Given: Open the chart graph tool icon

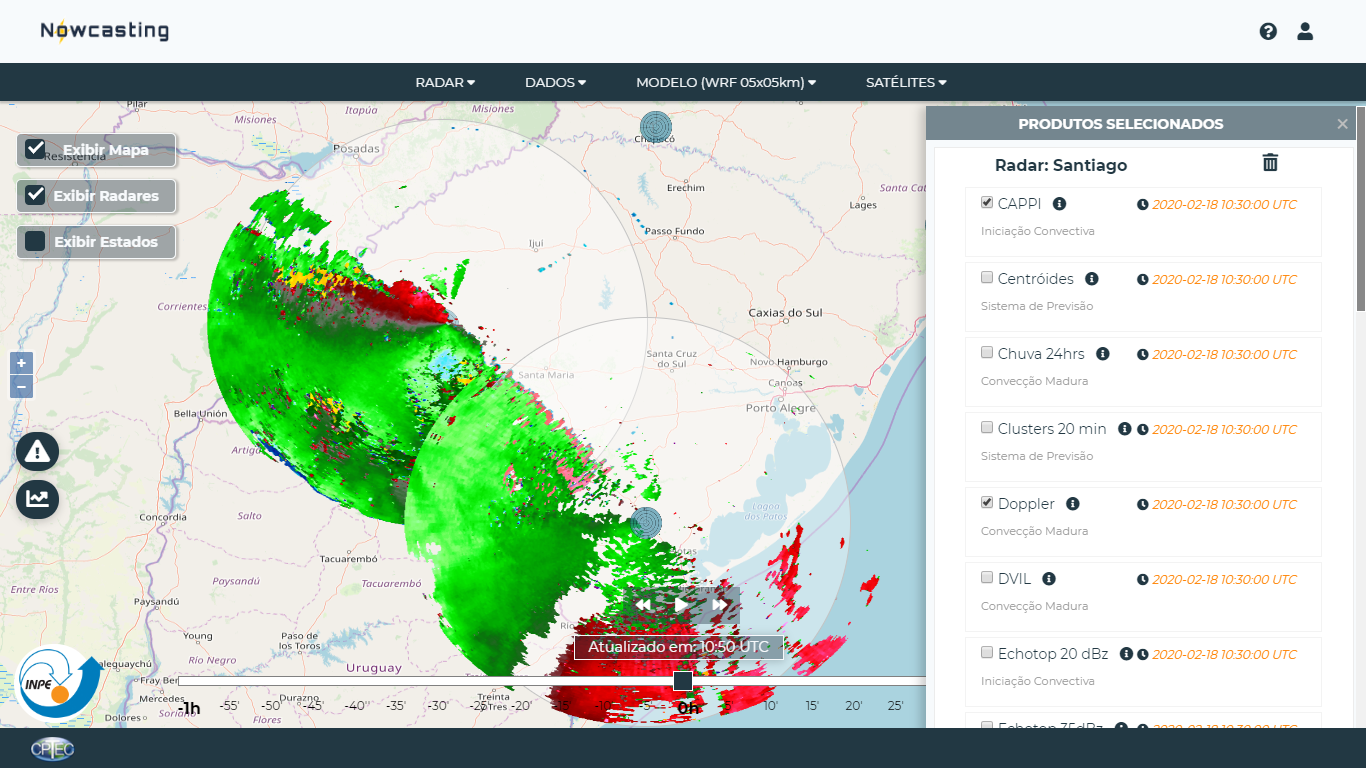Looking at the screenshot, I should pyautogui.click(x=38, y=499).
